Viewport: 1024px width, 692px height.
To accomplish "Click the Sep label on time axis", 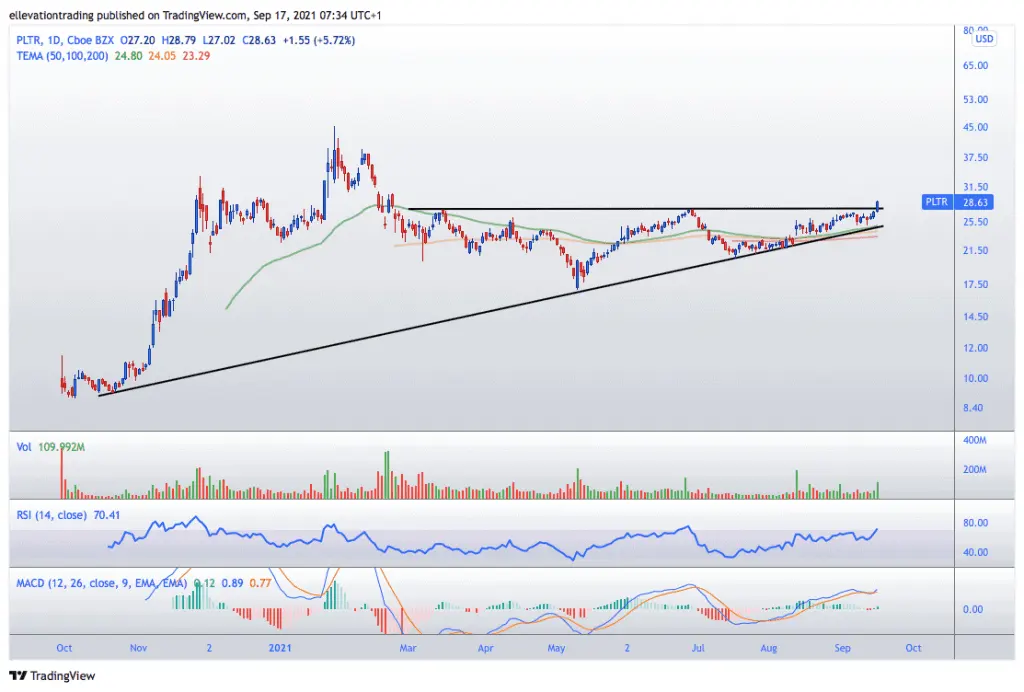I will click(842, 648).
